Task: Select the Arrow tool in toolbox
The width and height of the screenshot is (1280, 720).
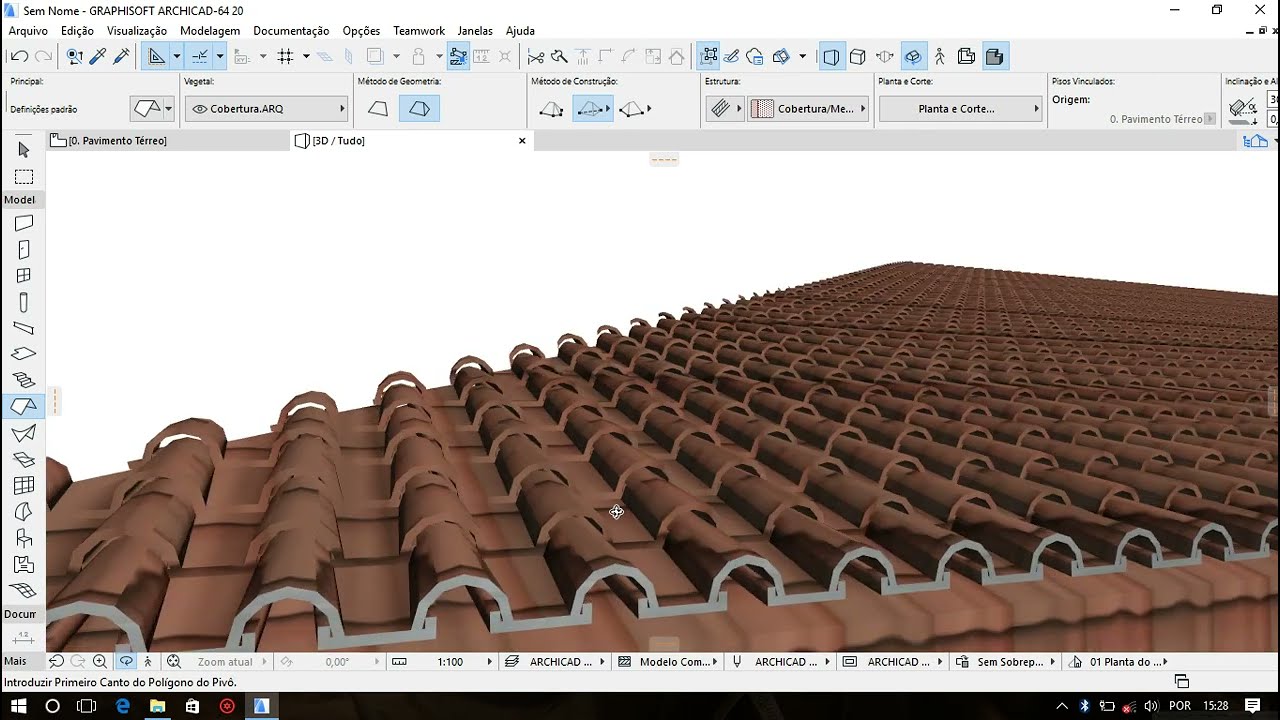Action: 24,150
